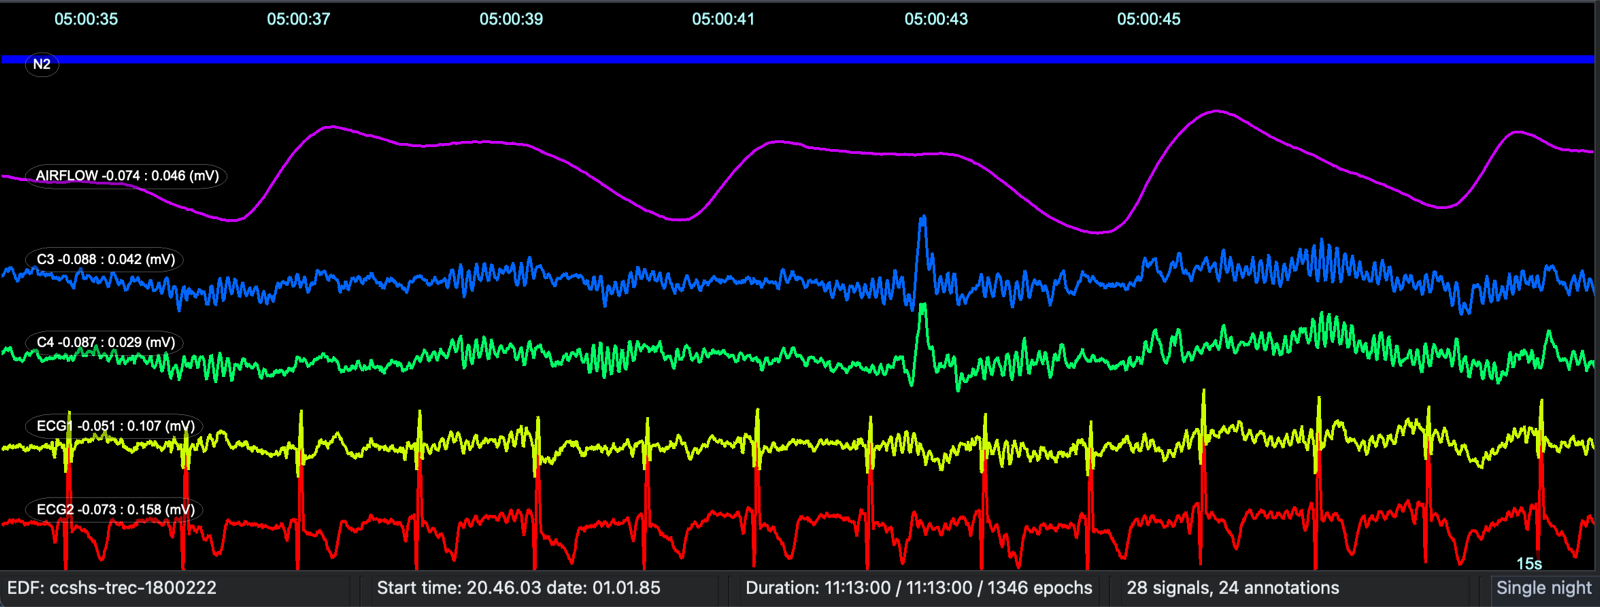Select the C3 channel label

click(x=106, y=259)
